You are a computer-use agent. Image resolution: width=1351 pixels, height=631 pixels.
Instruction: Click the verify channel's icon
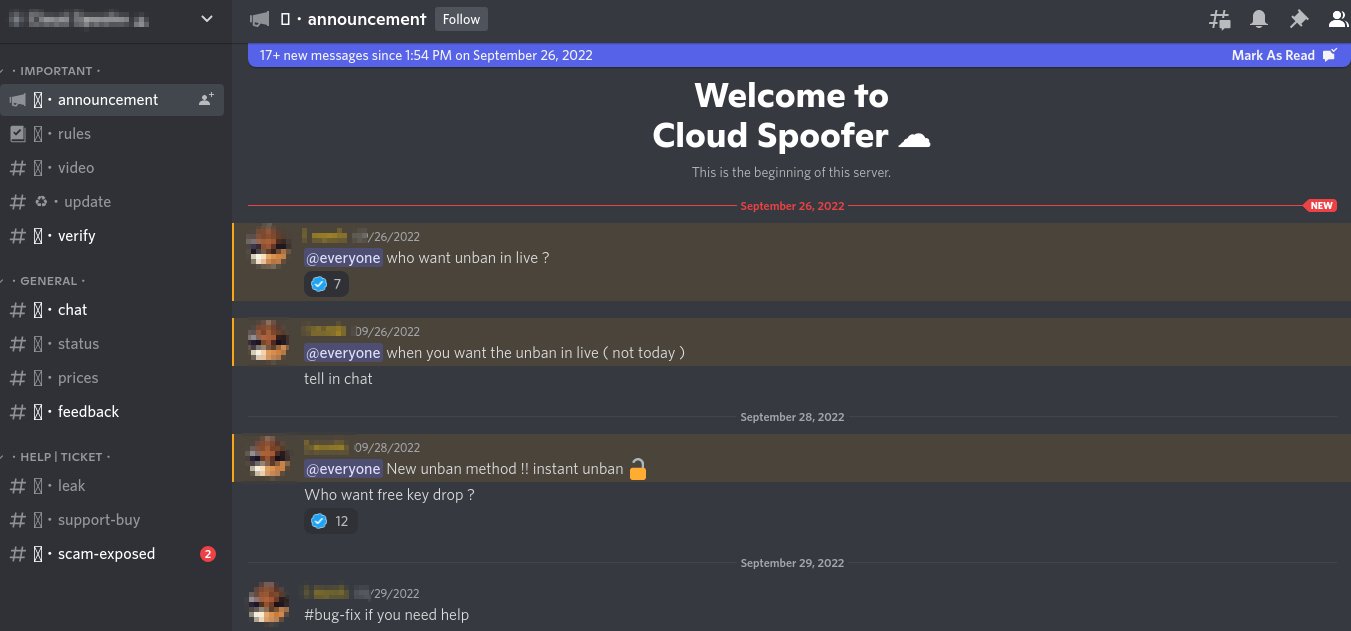pyautogui.click(x=40, y=235)
